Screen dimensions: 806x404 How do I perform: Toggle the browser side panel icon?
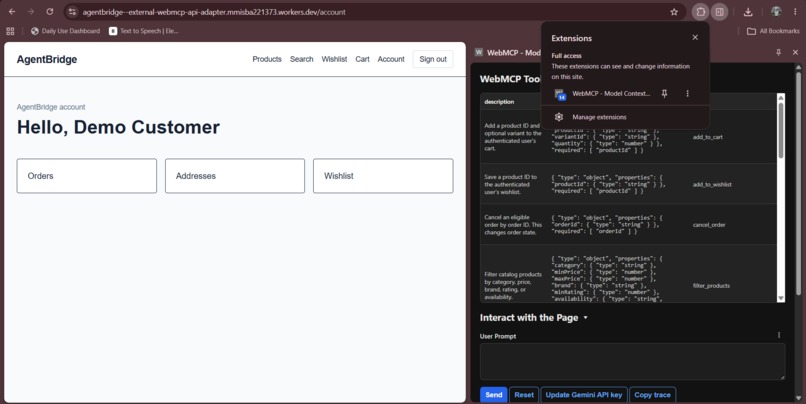pos(719,12)
